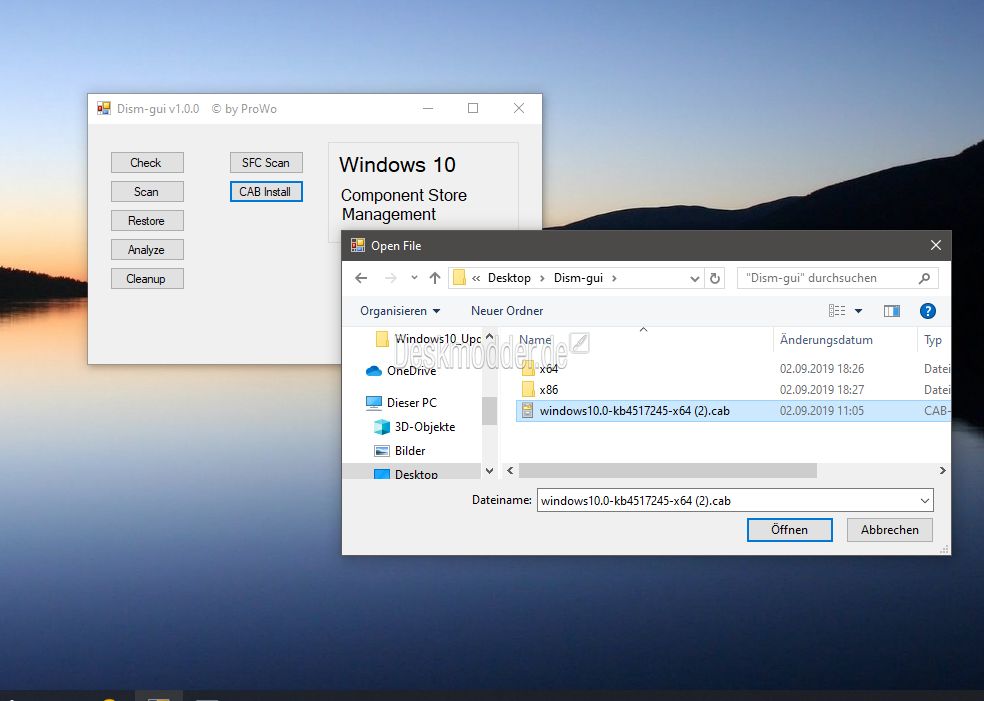Screen dimensions: 984x701
Task: Click the Bilder picture icon
Action: tap(382, 451)
